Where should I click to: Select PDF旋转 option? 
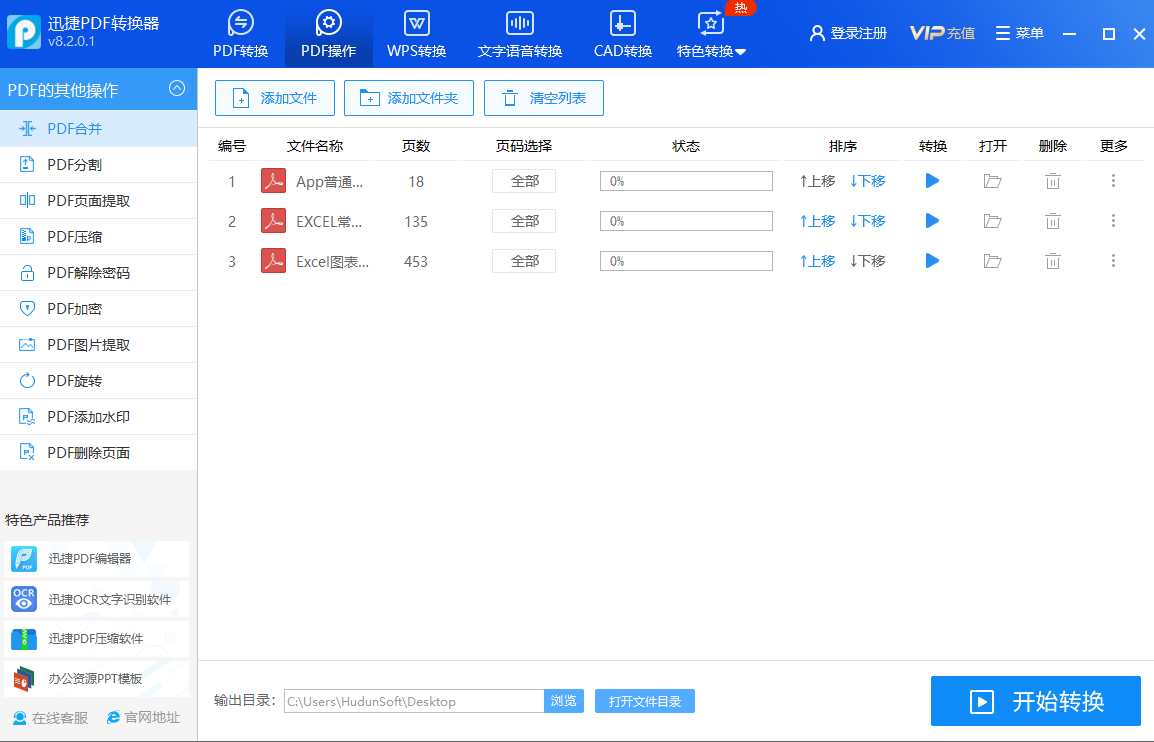pyautogui.click(x=99, y=381)
